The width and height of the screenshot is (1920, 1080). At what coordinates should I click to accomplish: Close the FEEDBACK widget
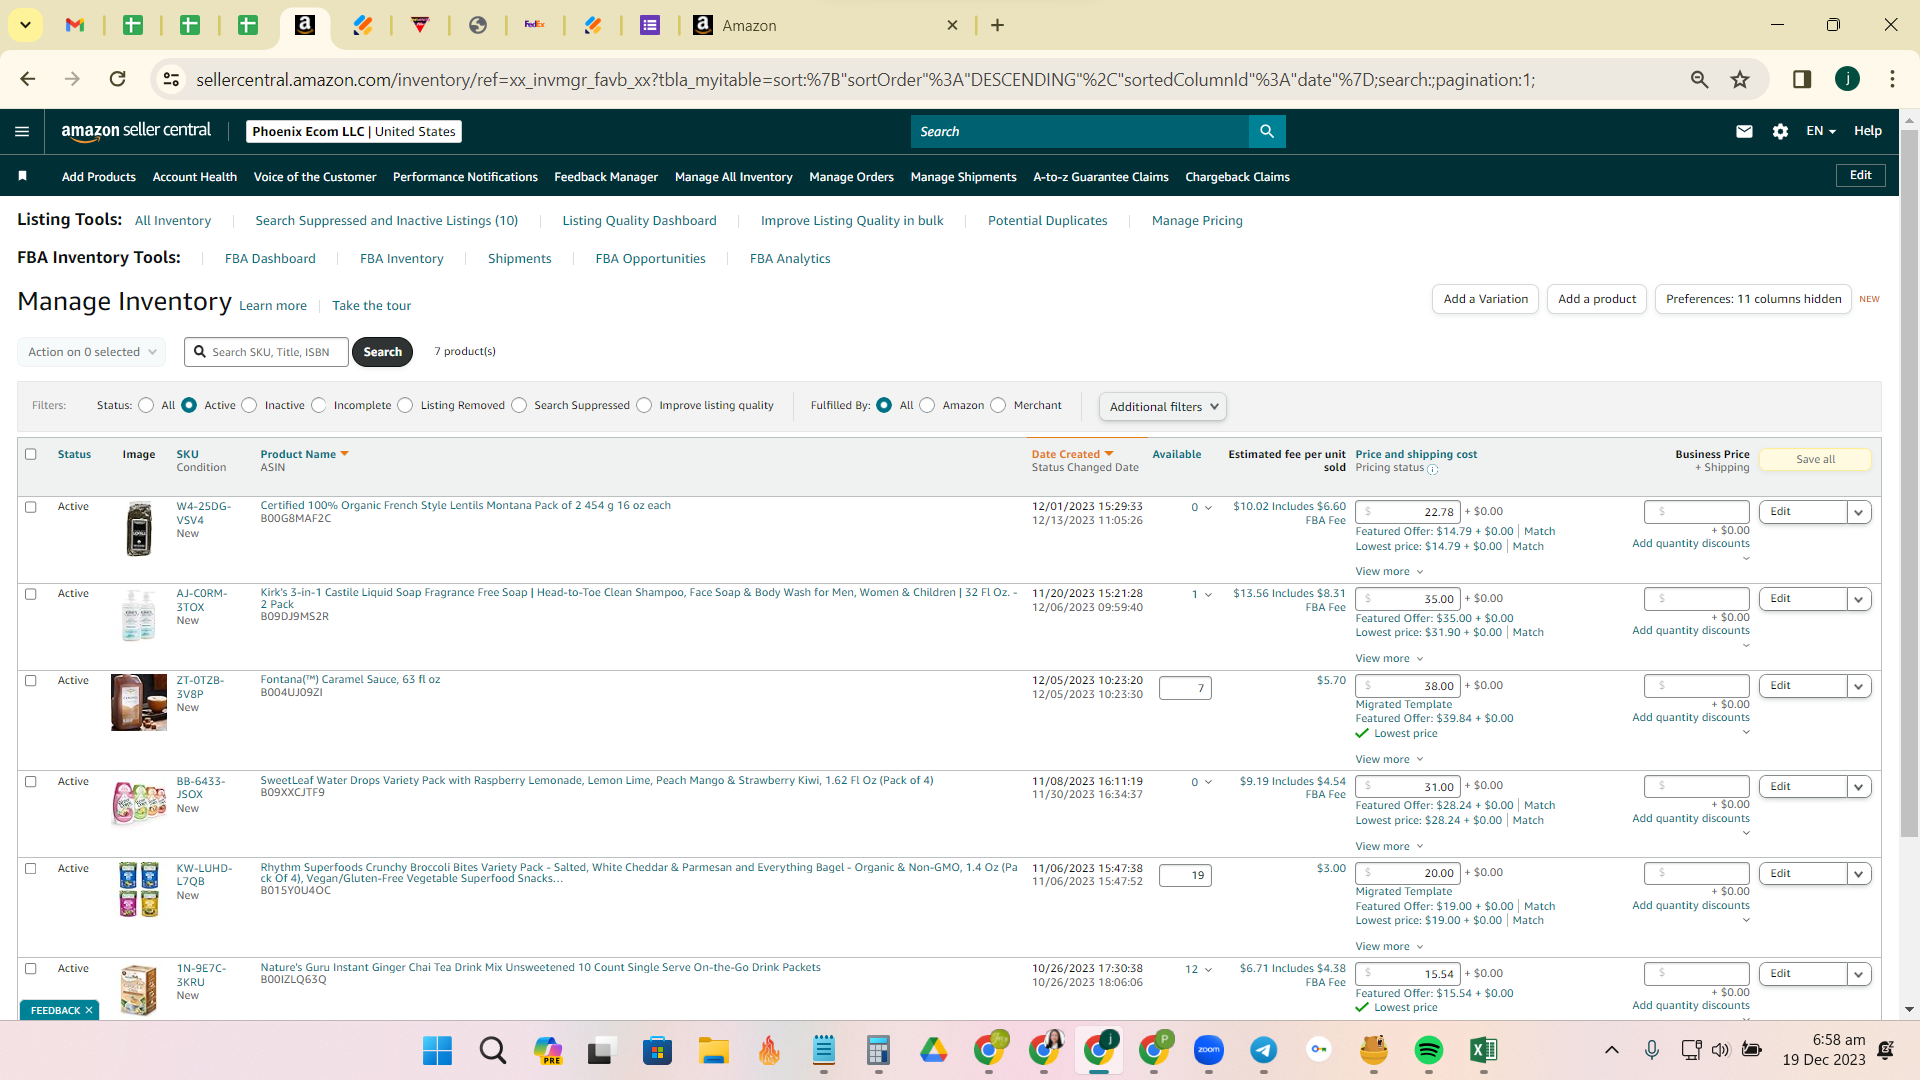point(89,1011)
